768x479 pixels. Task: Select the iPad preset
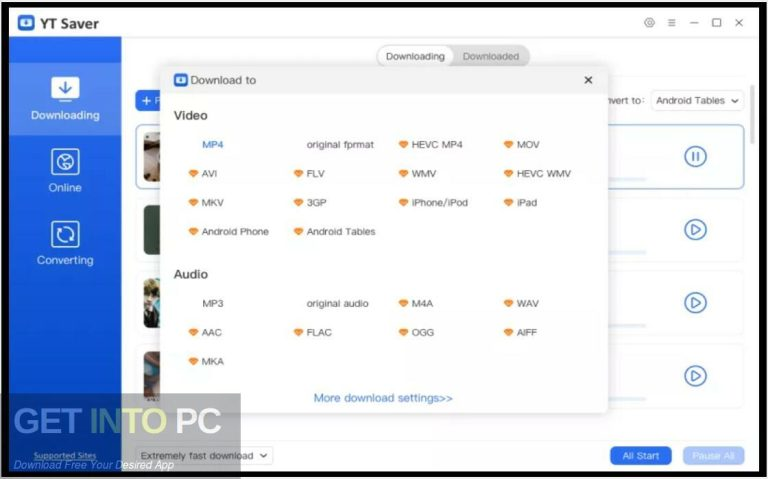(x=520, y=202)
